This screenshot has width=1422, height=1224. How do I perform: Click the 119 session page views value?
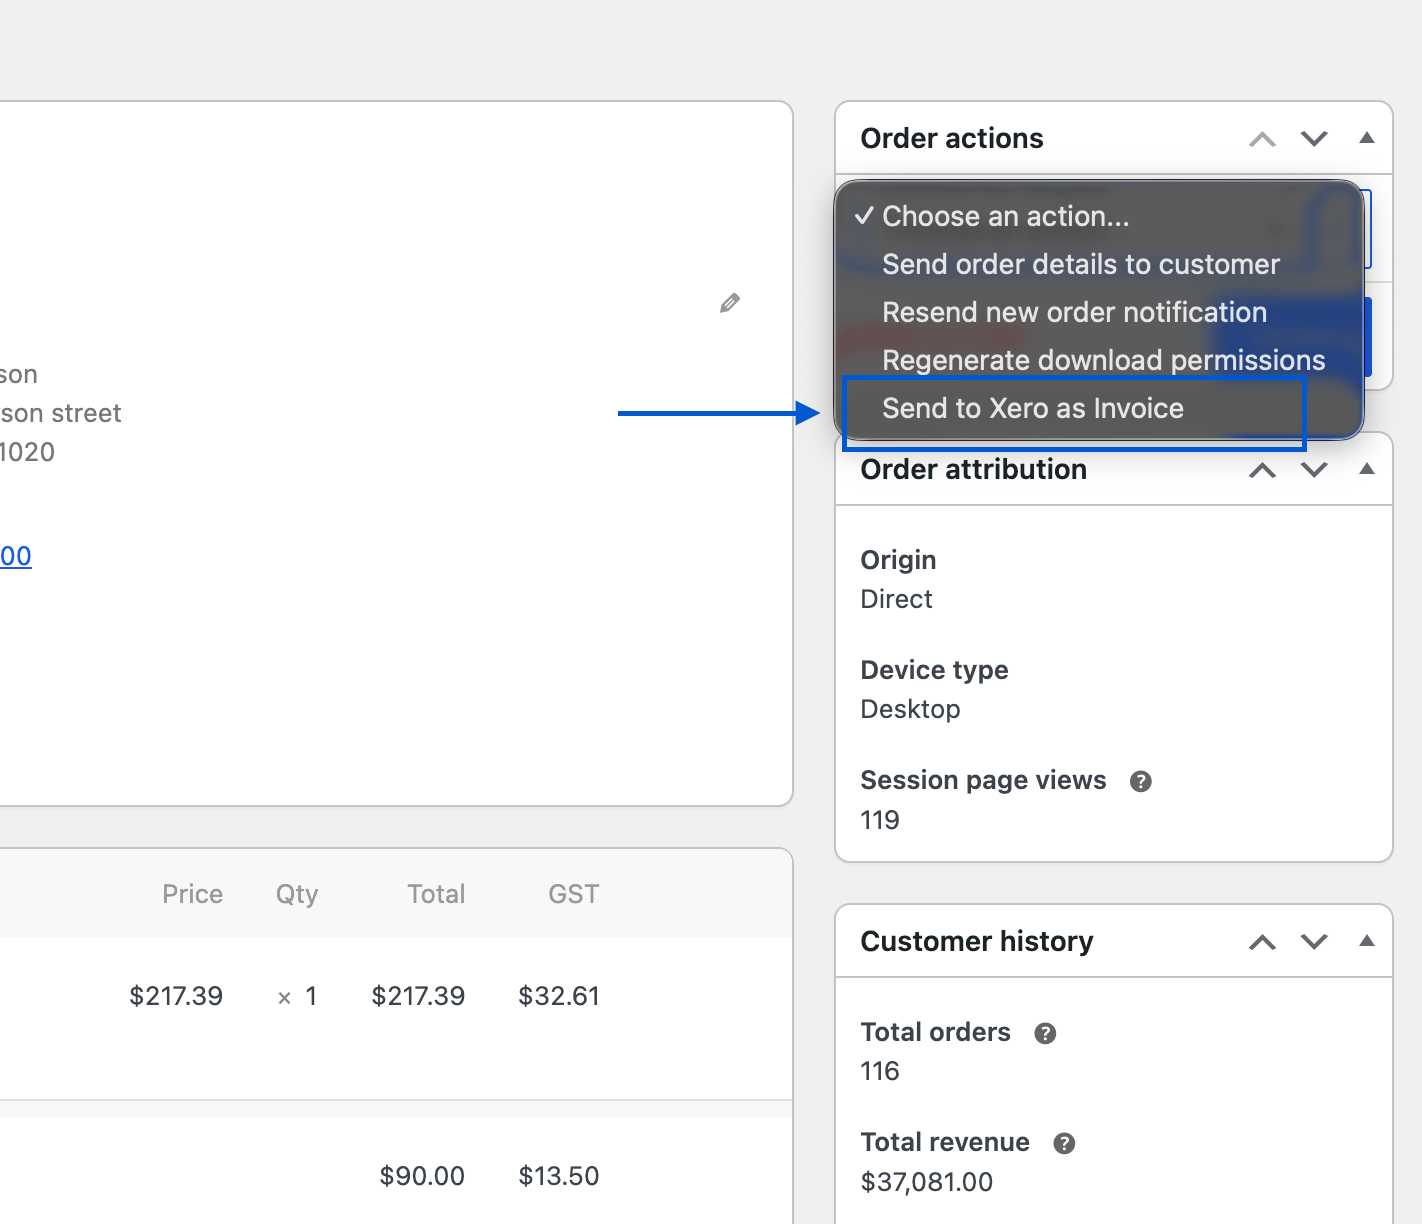[x=880, y=820]
